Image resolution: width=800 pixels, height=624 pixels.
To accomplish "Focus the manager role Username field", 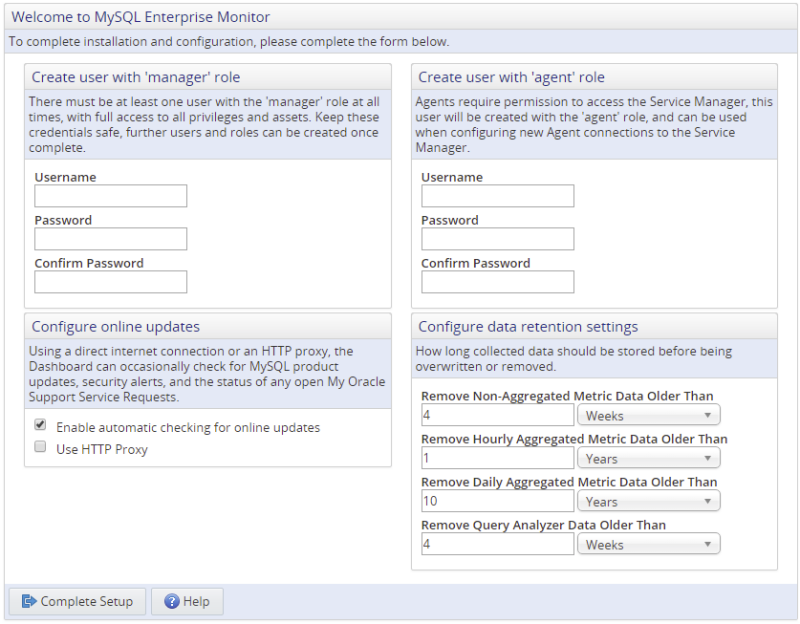I will (111, 196).
